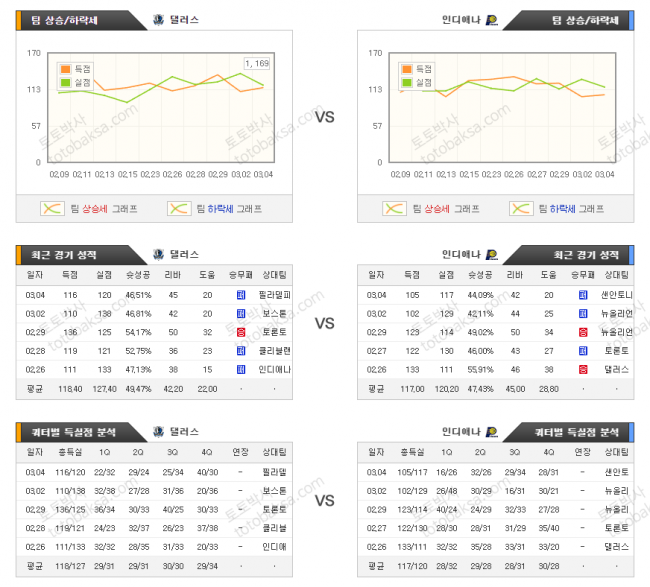Click Indiana 팀 하락세 그래프 legend icon
Viewport: 650px width, 587px height.
(521, 209)
